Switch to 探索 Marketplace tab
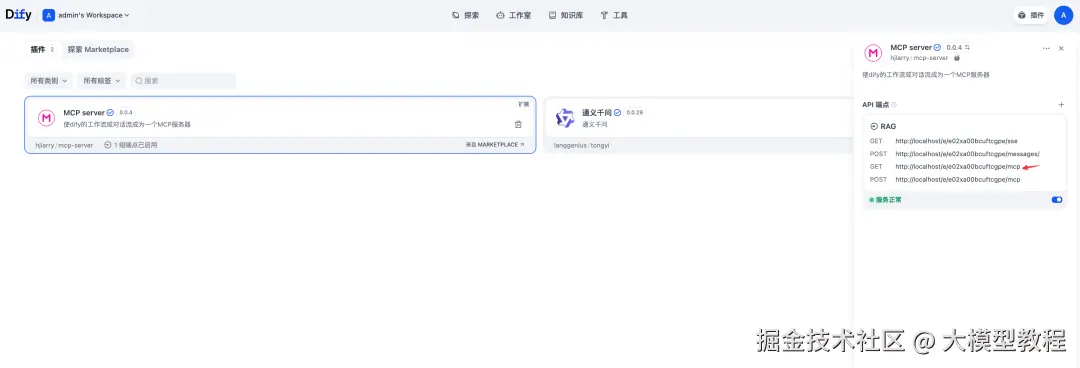Viewport: 1080px width, 368px height. pos(98,50)
